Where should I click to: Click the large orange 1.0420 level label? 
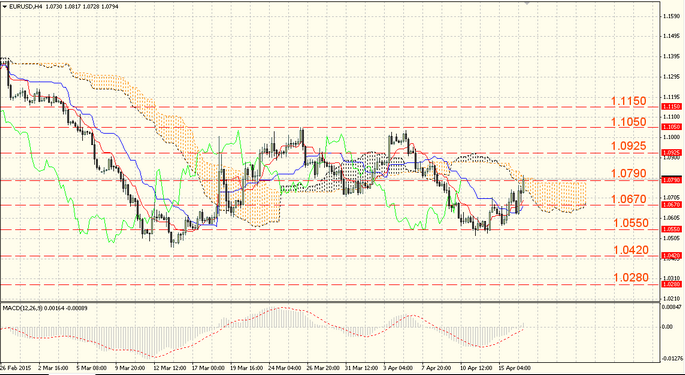click(631, 250)
